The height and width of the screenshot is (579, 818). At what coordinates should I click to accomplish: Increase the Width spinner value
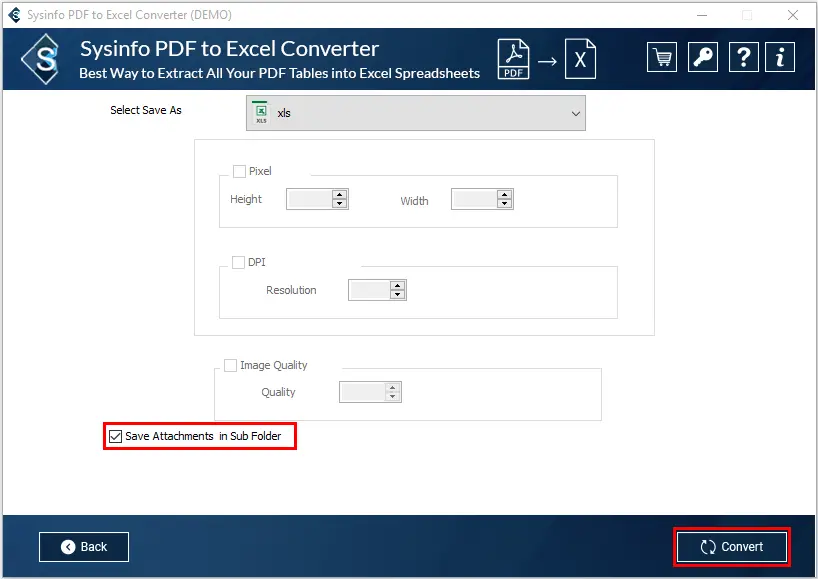504,195
